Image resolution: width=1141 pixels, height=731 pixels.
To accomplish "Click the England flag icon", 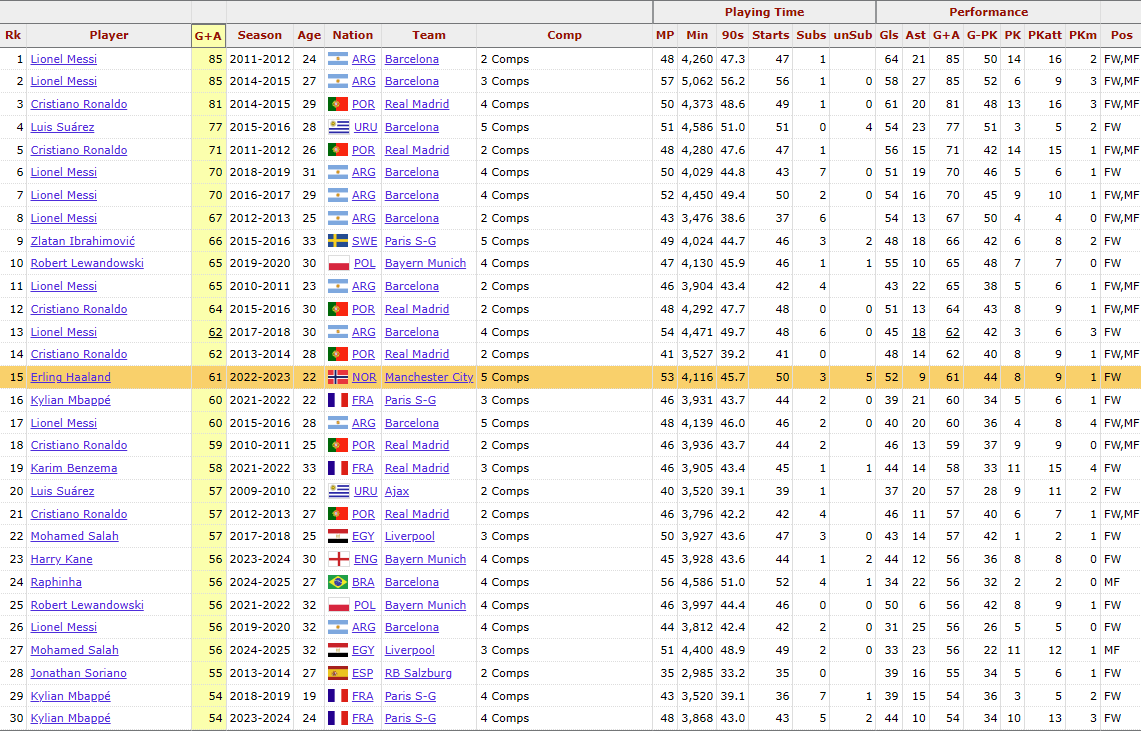I will pyautogui.click(x=338, y=559).
